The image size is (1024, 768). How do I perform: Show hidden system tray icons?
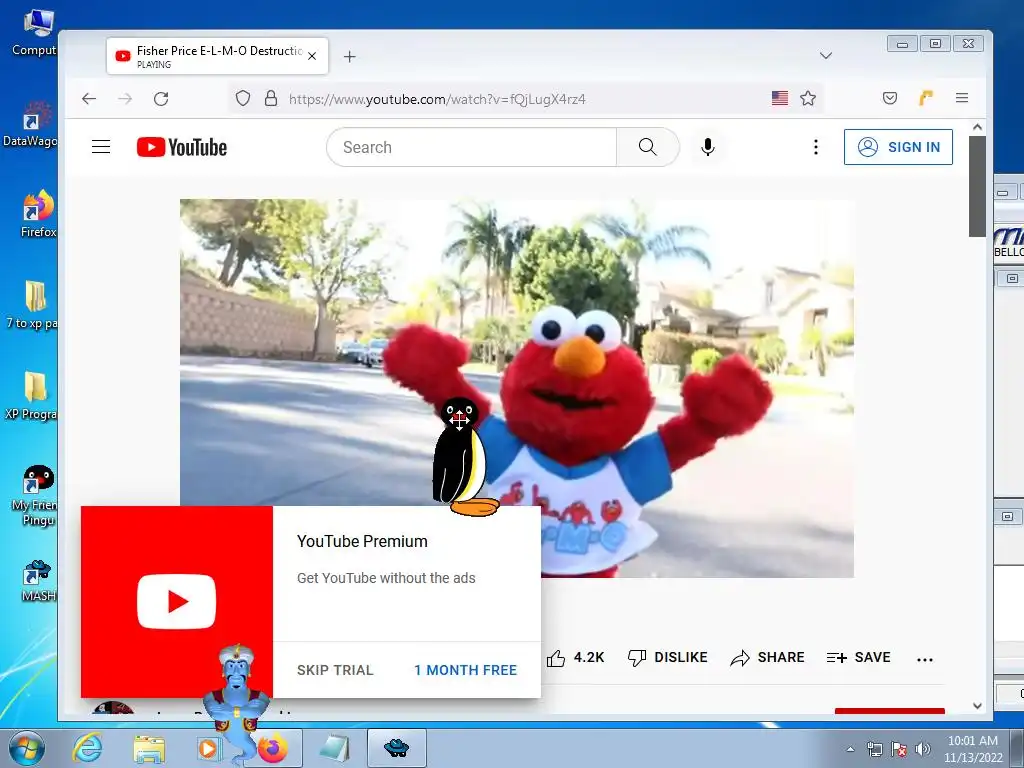pyautogui.click(x=850, y=749)
